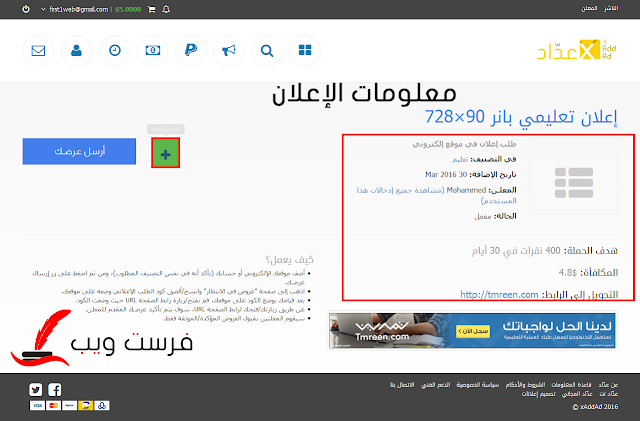The image size is (640, 421).
Task: Open سياسة الخصوصية footer link
Action: [478, 385]
